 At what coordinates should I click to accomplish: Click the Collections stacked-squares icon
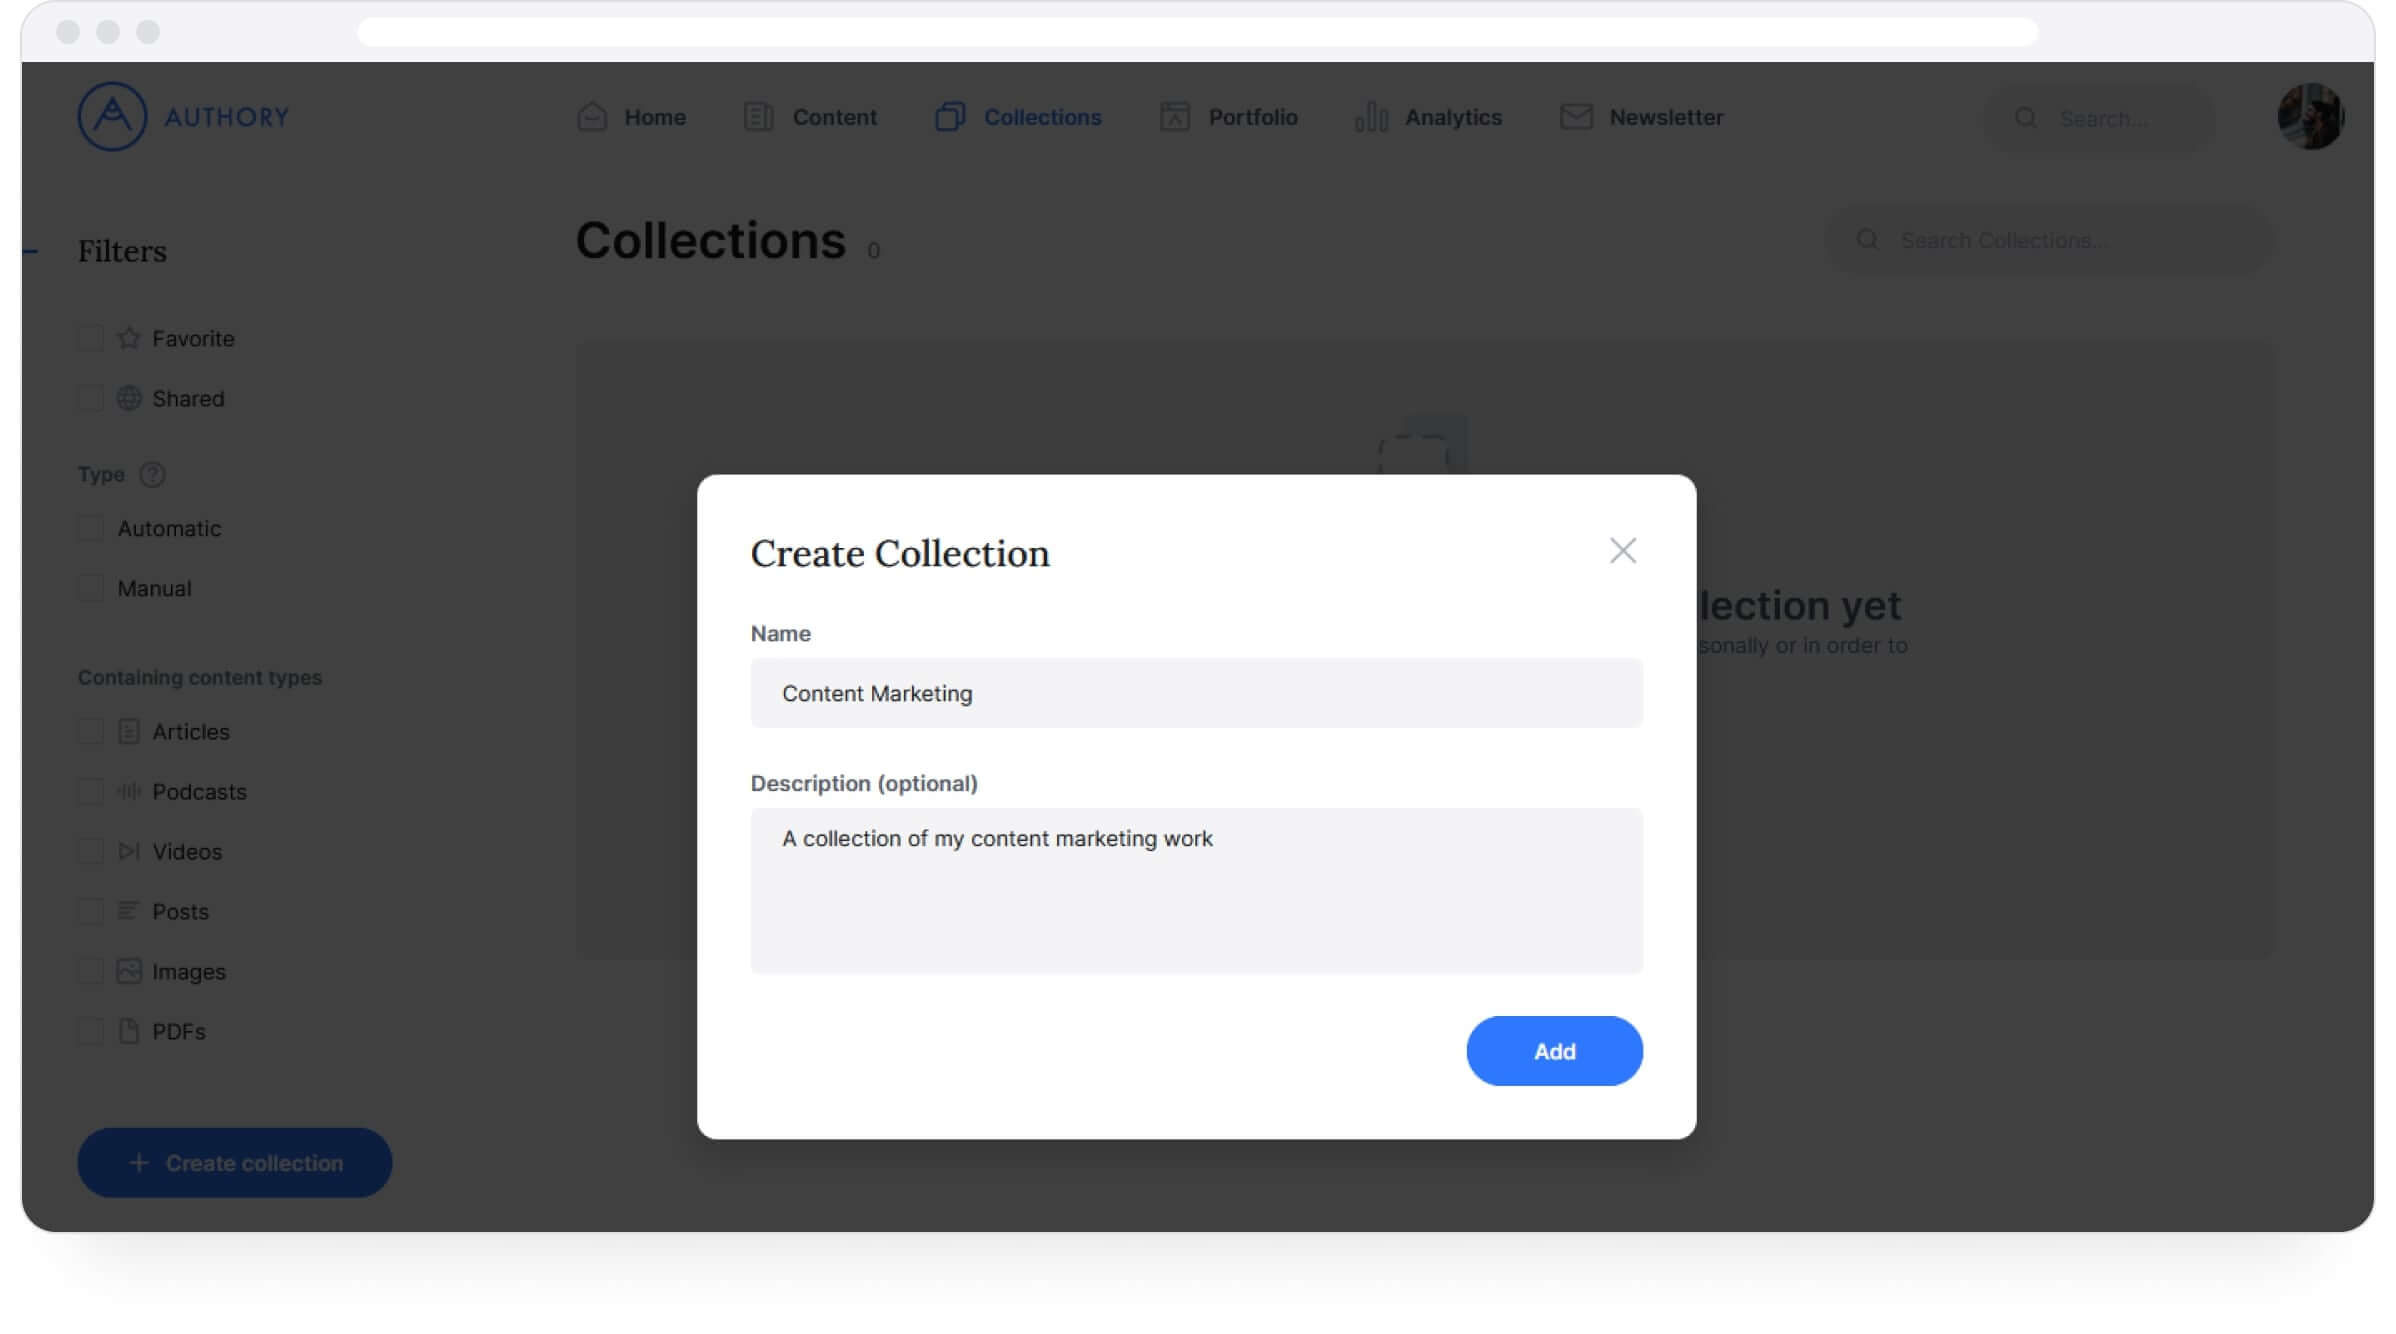(950, 117)
